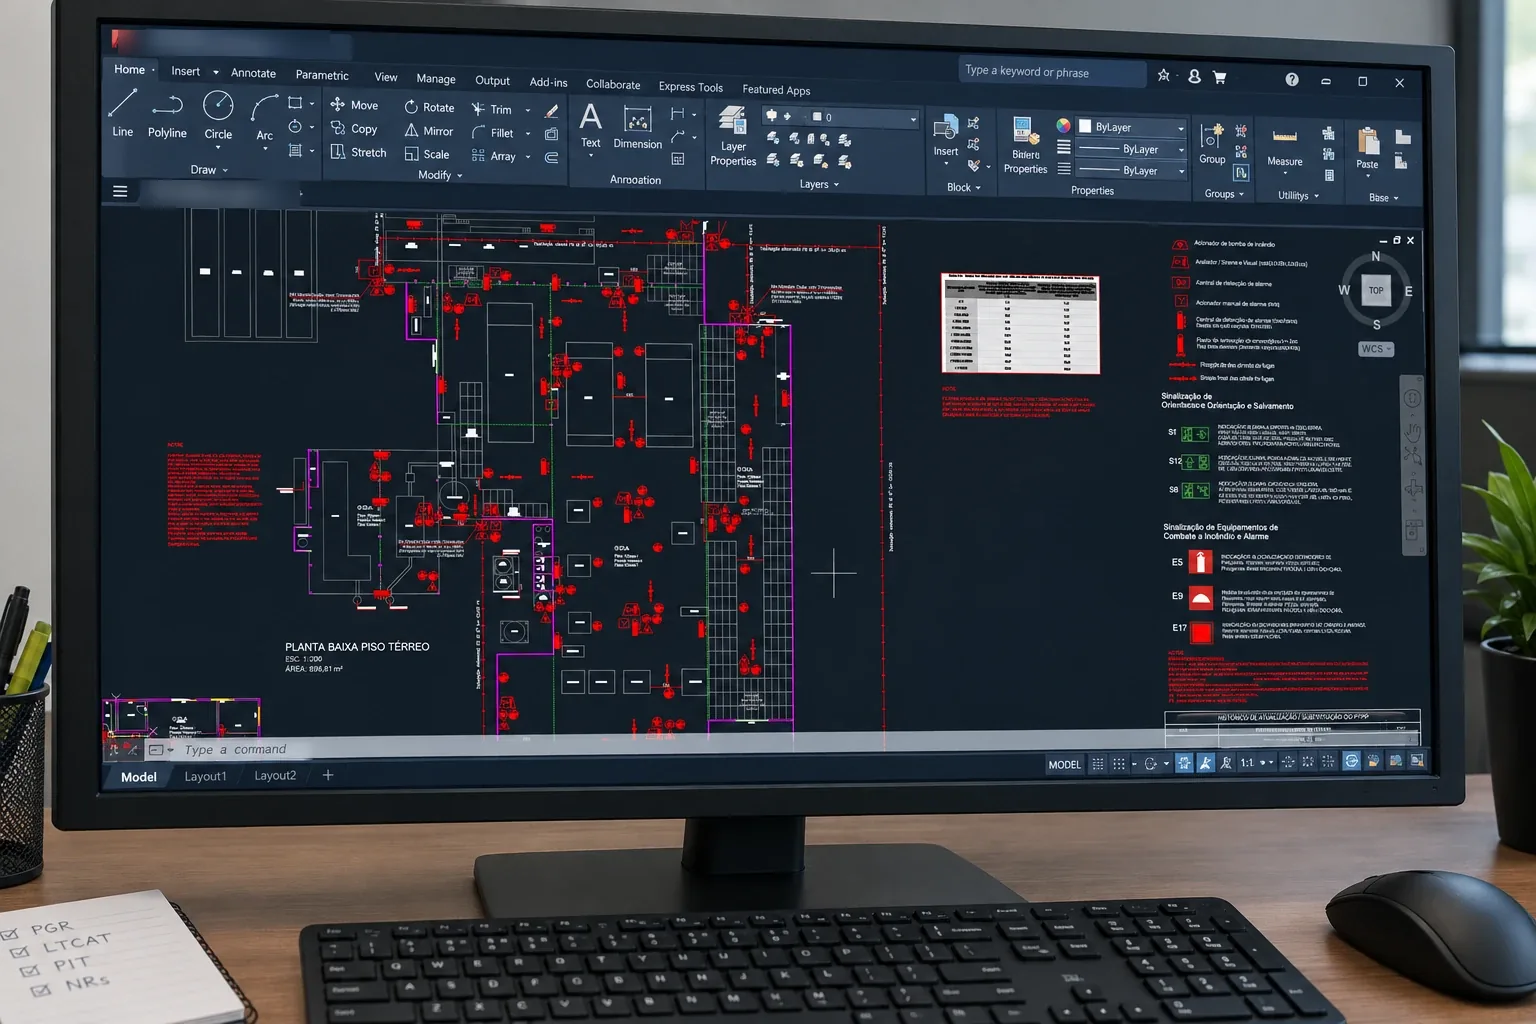Click the Group tool

[x=1212, y=144]
